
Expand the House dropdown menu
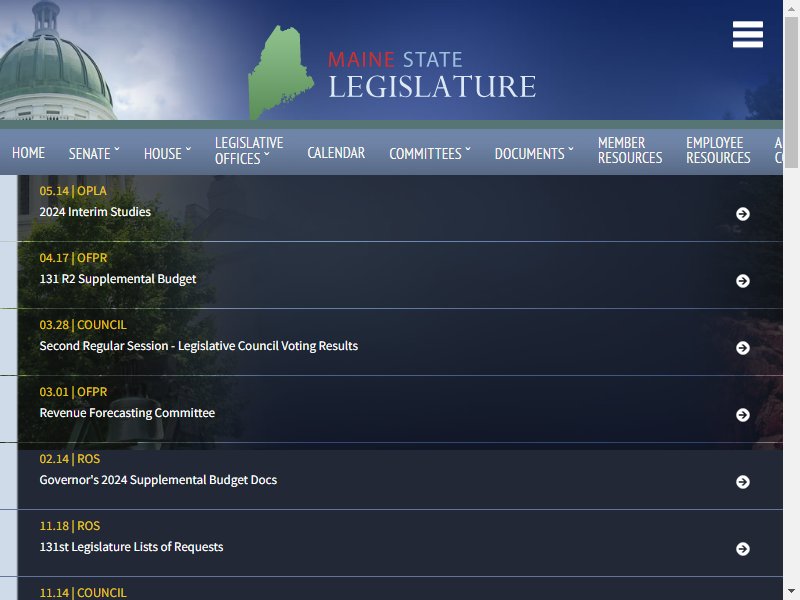167,153
